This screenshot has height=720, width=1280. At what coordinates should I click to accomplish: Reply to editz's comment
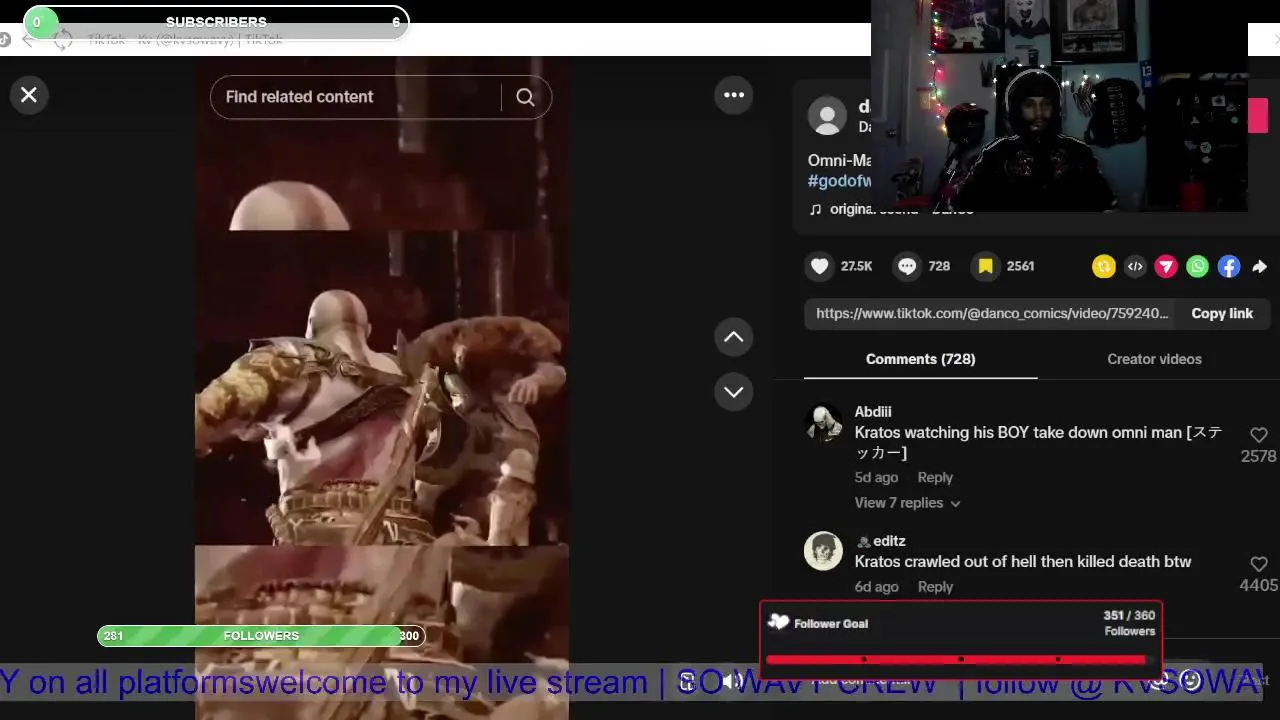pos(935,587)
